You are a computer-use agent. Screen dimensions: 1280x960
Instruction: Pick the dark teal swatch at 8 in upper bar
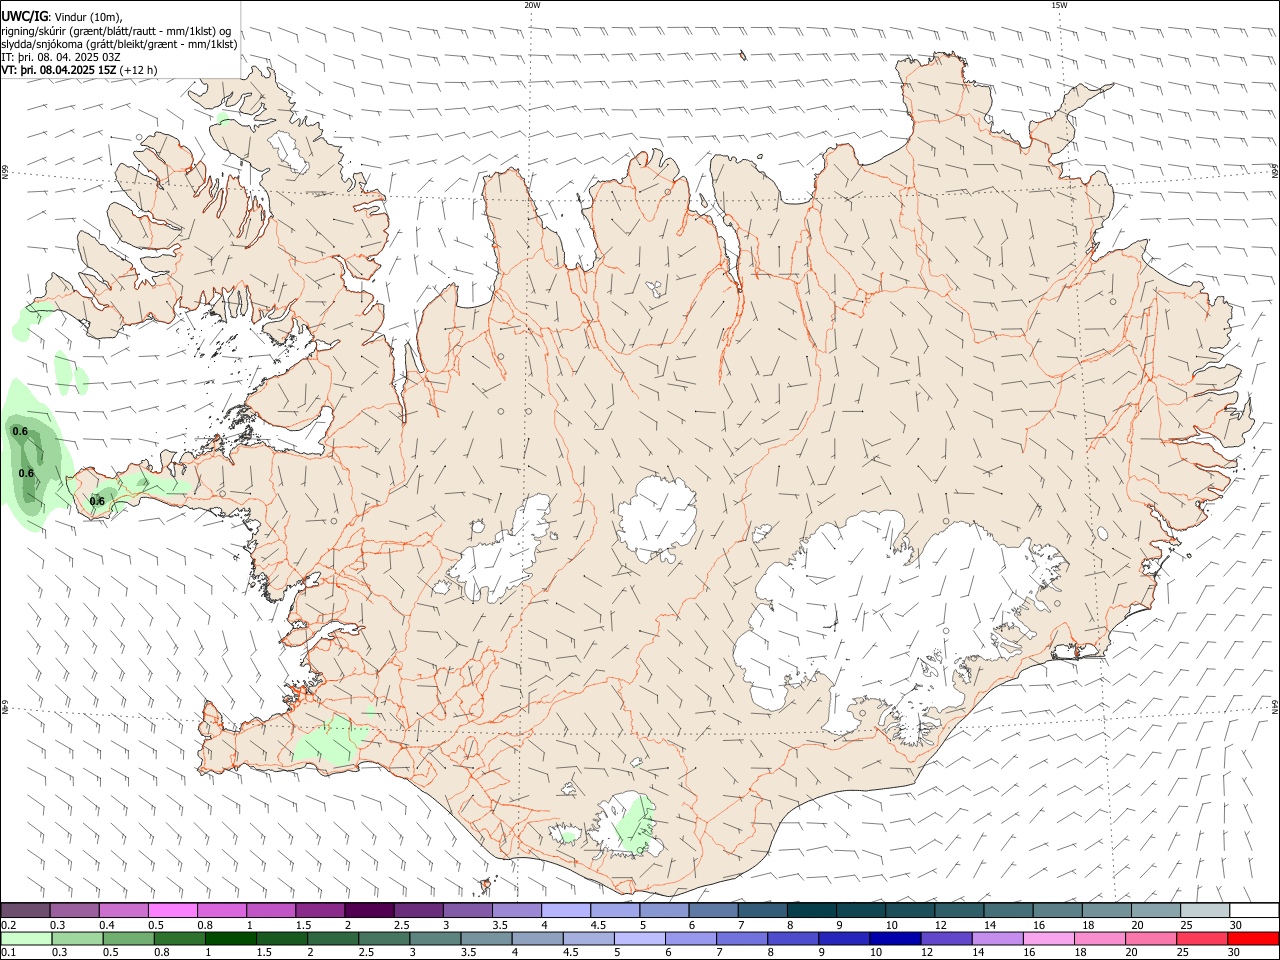pos(810,910)
